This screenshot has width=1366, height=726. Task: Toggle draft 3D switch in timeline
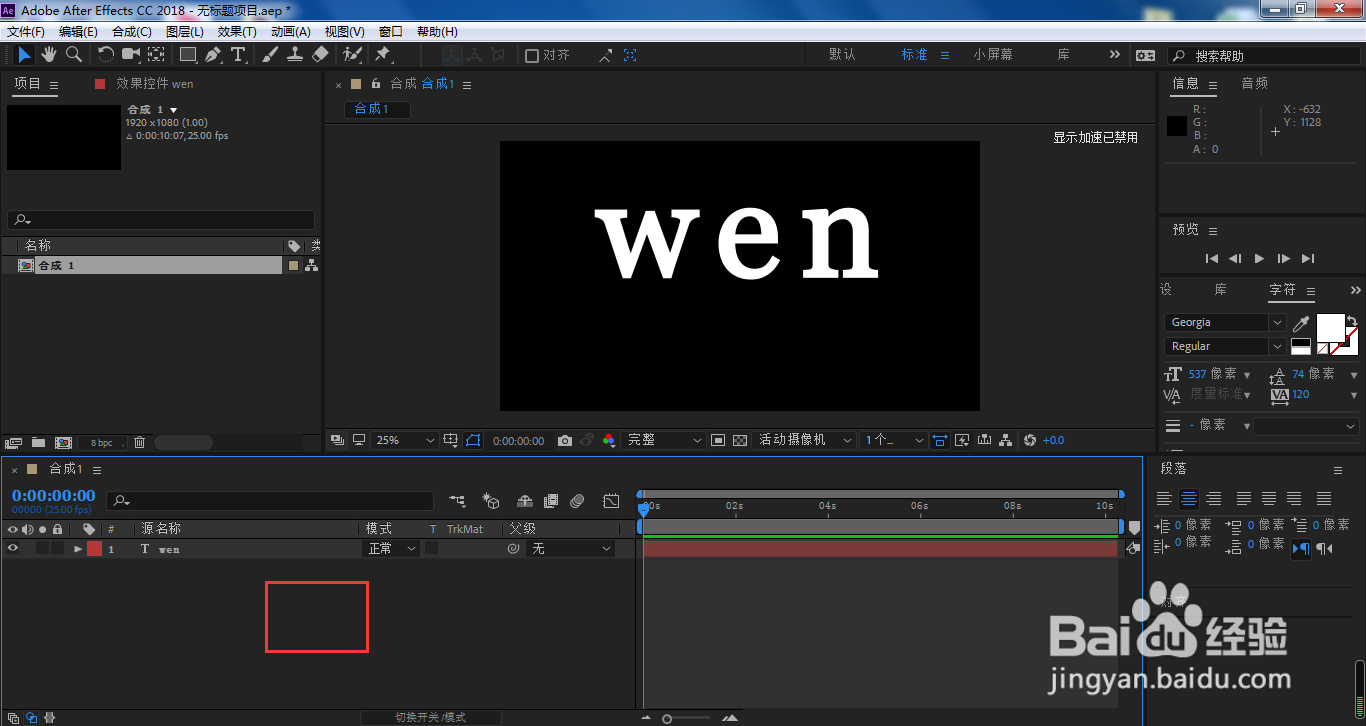pos(491,501)
